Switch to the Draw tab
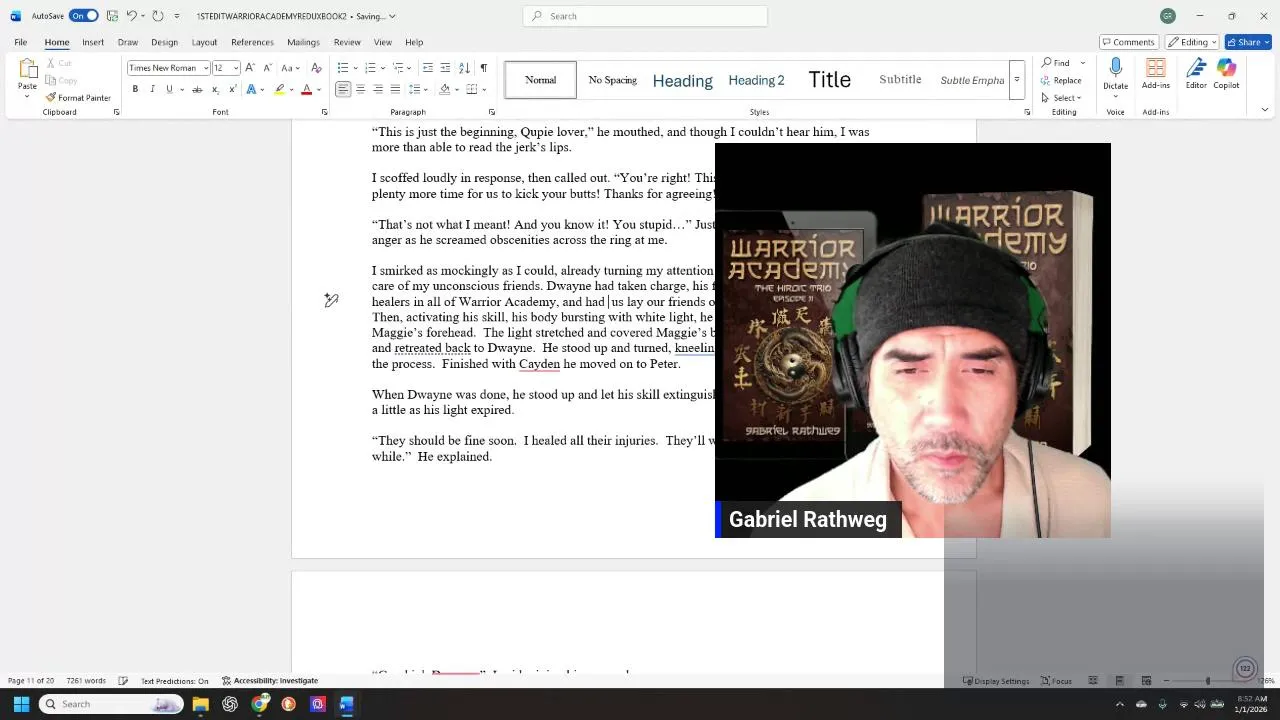 (127, 42)
